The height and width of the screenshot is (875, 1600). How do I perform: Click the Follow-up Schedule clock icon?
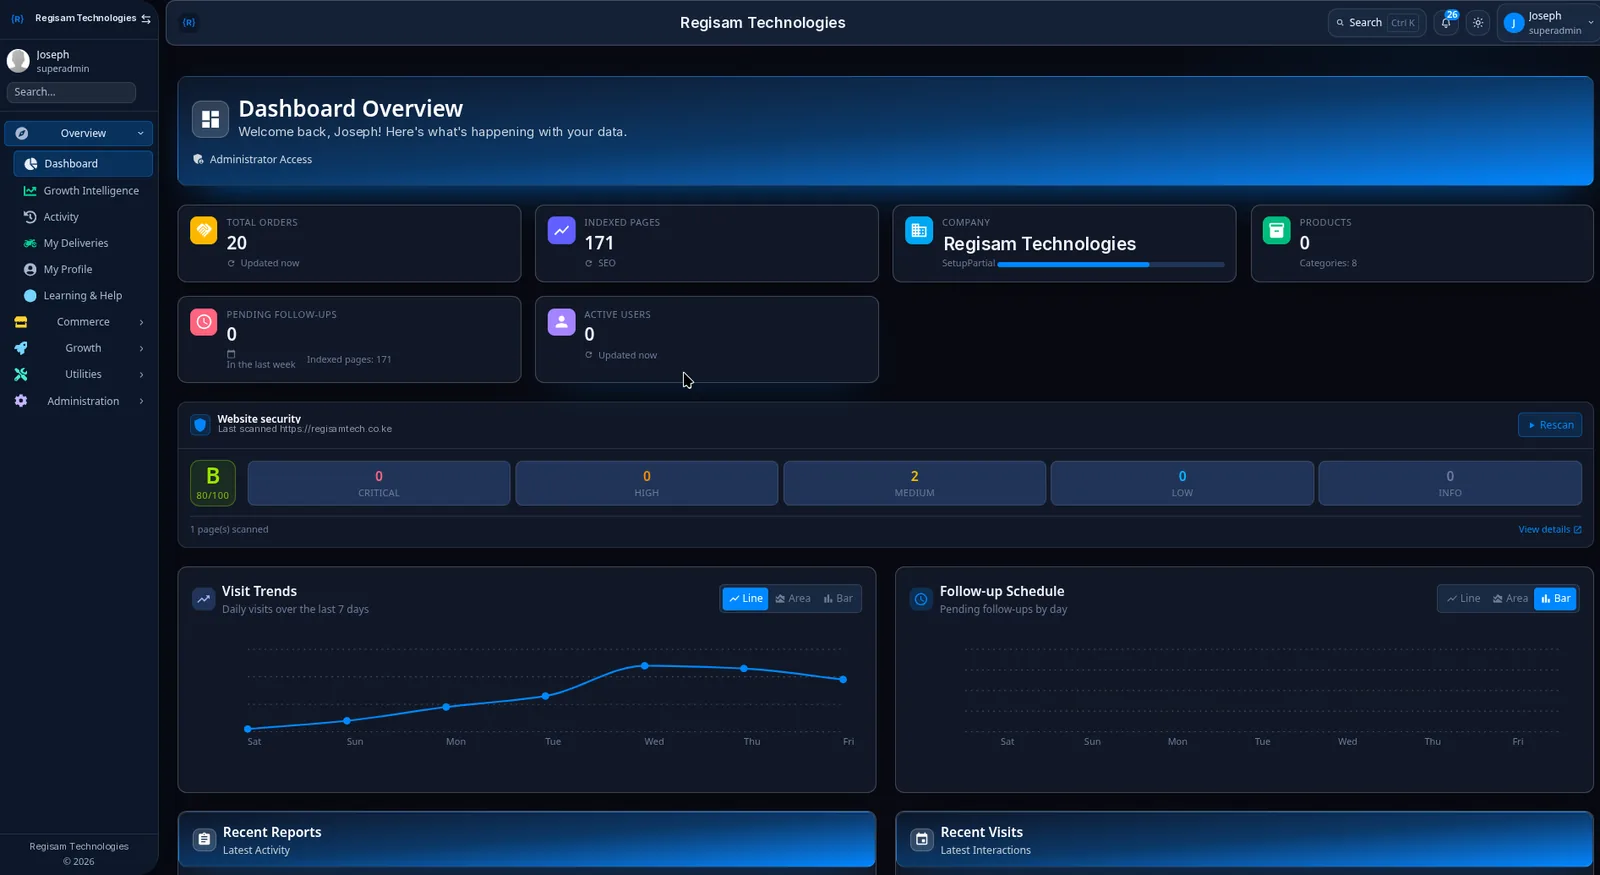pyautogui.click(x=921, y=599)
